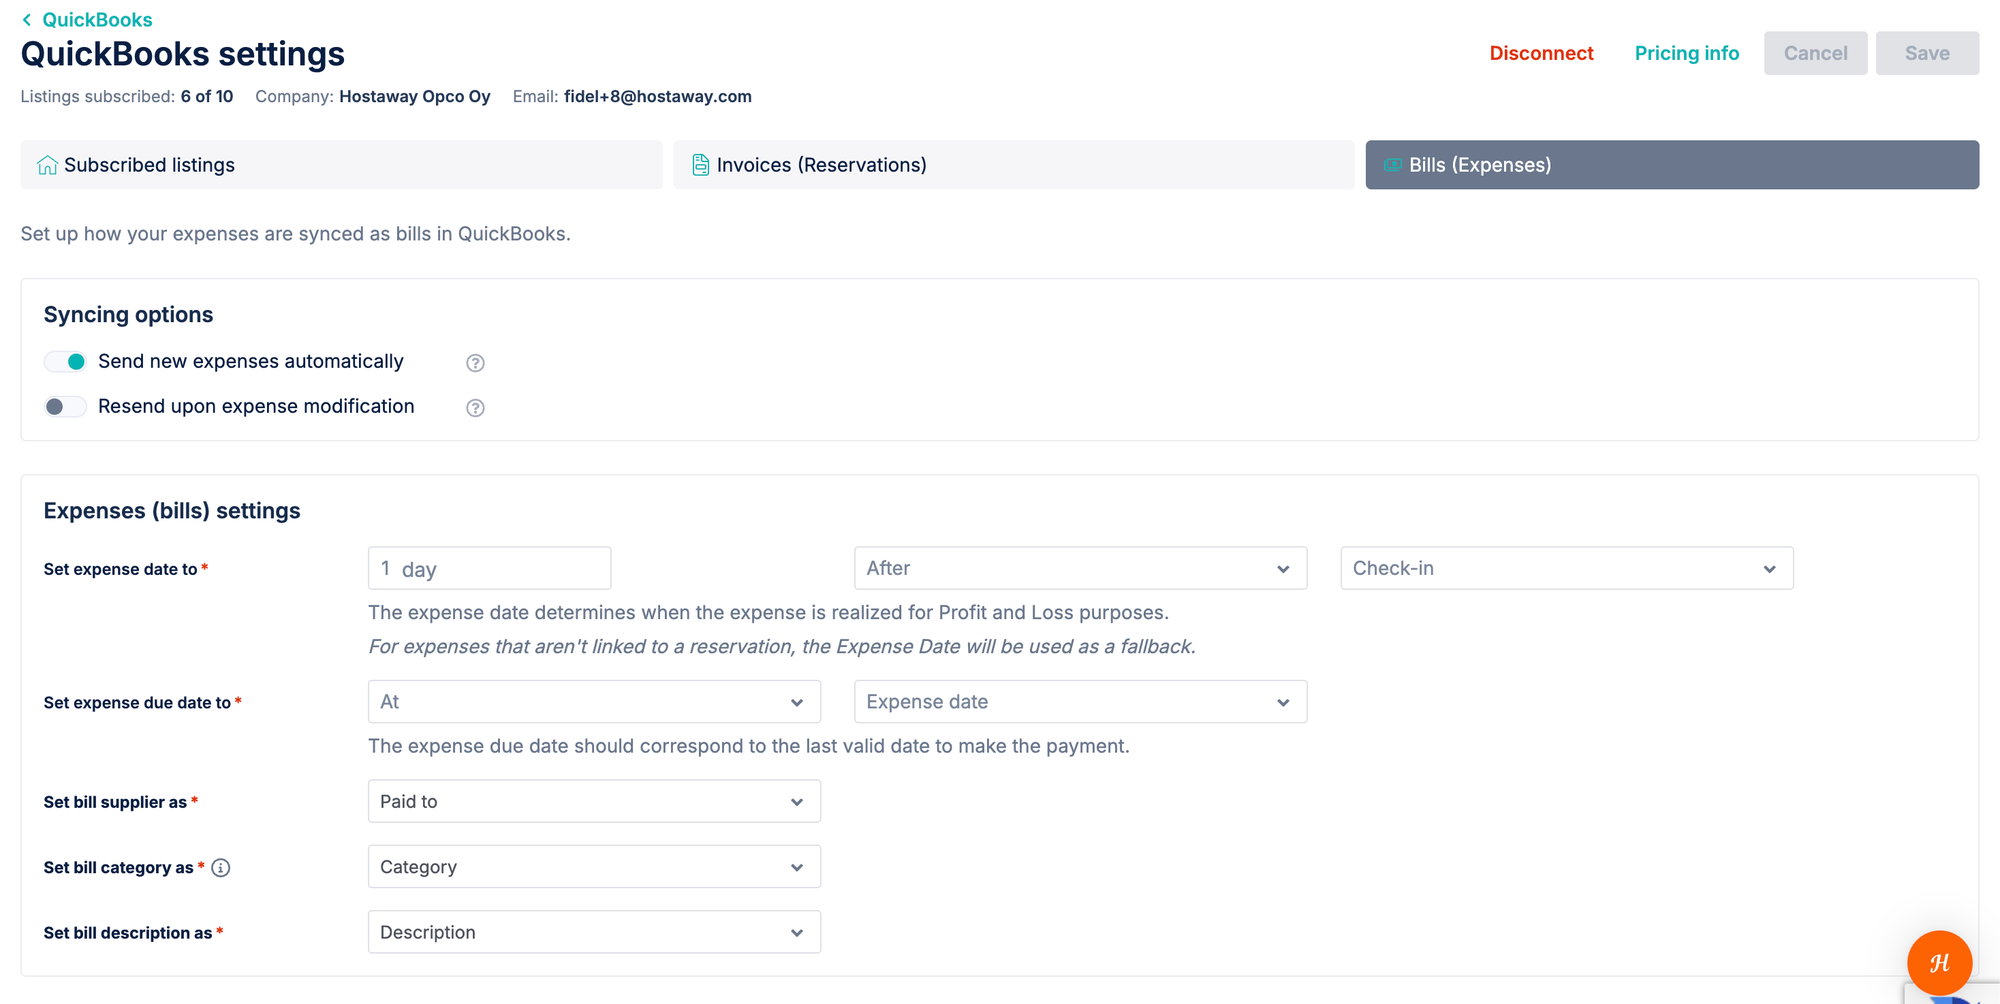
Task: Open the At due date dropdown
Action: [594, 702]
